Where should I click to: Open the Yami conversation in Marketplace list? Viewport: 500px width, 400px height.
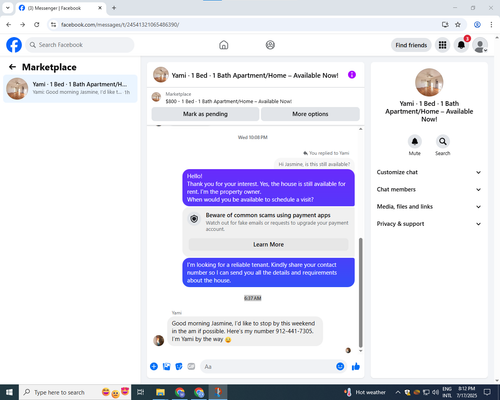point(70,88)
